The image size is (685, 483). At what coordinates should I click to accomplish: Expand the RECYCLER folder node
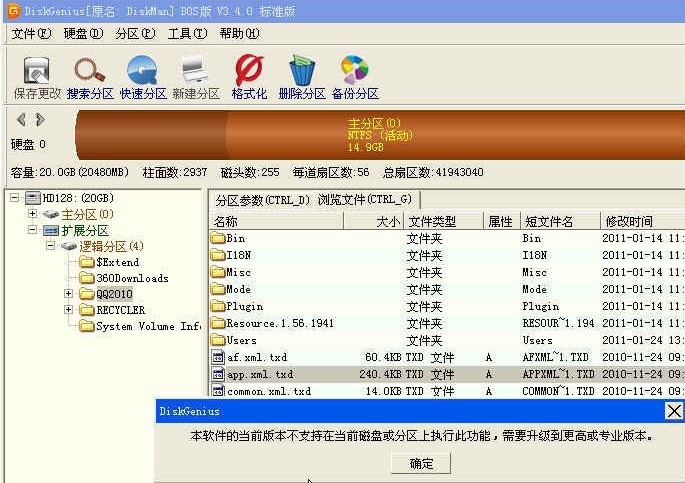[x=68, y=310]
